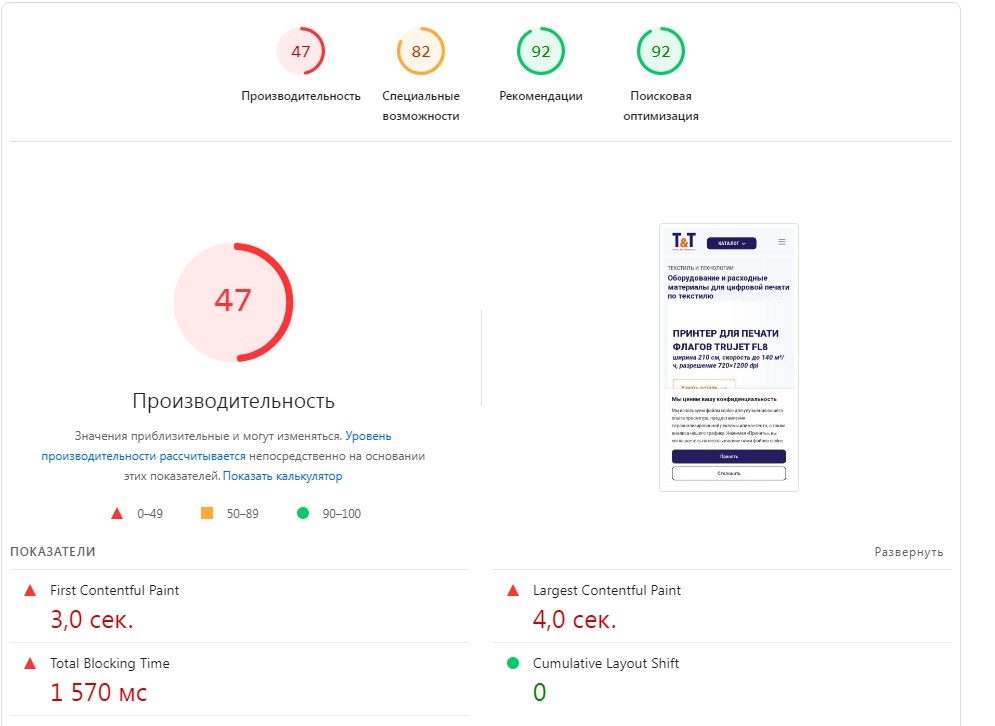Click the warning triangle next to Total Blocking Time
This screenshot has height=726, width=995.
[x=32, y=663]
